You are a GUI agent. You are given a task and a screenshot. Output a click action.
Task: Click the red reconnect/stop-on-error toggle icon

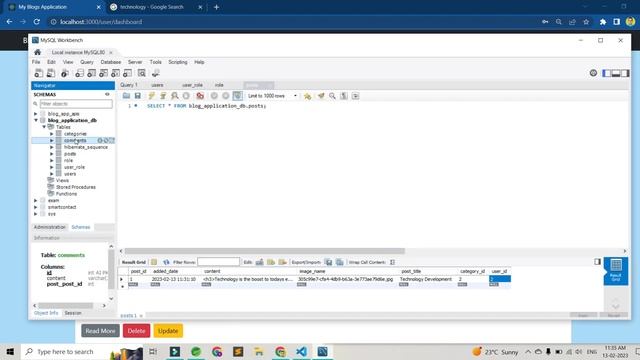(200, 96)
